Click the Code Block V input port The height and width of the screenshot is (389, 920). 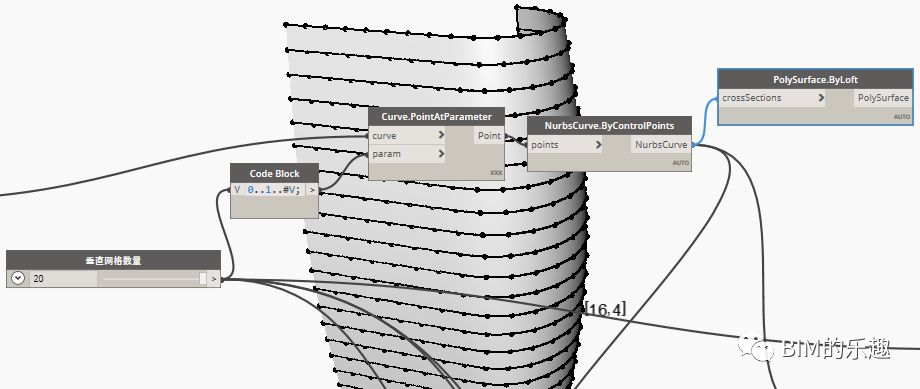coord(237,190)
